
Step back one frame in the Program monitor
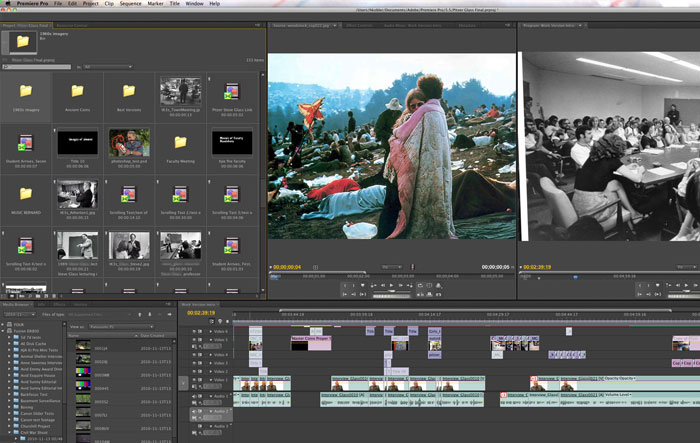tap(678, 285)
